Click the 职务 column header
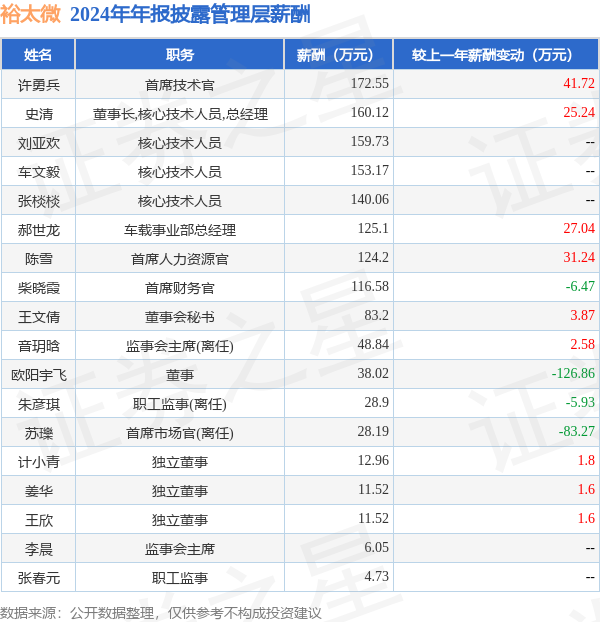The height and width of the screenshot is (622, 600). 180,54
